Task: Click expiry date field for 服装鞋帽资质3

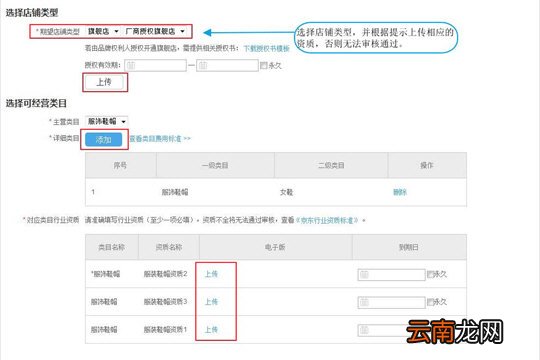Action: pyautogui.click(x=391, y=302)
